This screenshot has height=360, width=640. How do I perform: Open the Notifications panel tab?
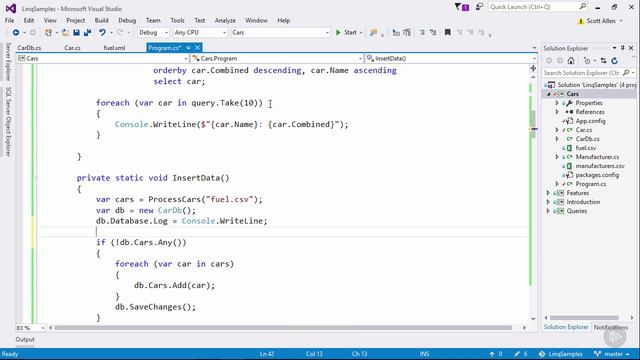pos(611,327)
